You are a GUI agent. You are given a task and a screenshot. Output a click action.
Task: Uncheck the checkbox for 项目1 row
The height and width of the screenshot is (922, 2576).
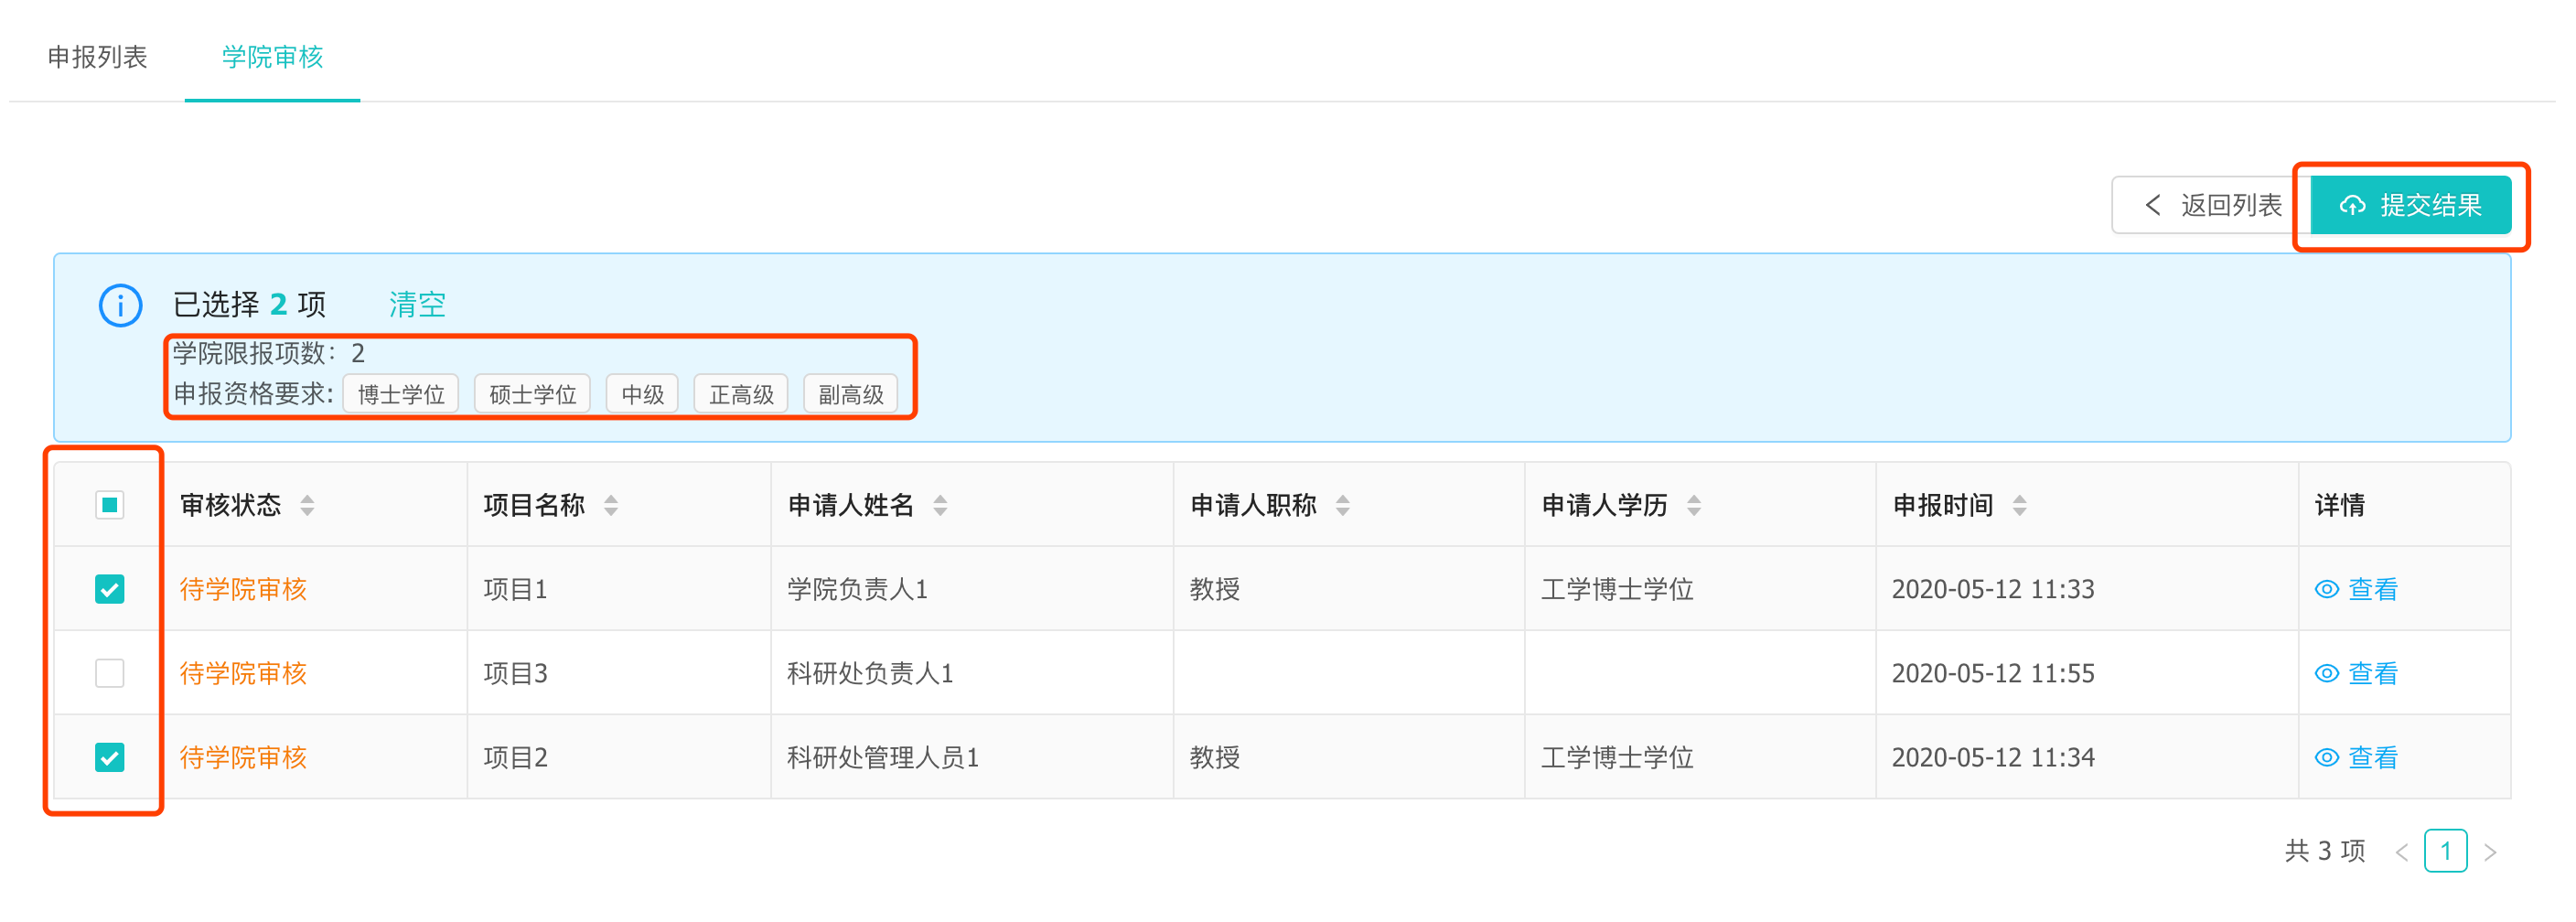pyautogui.click(x=110, y=589)
